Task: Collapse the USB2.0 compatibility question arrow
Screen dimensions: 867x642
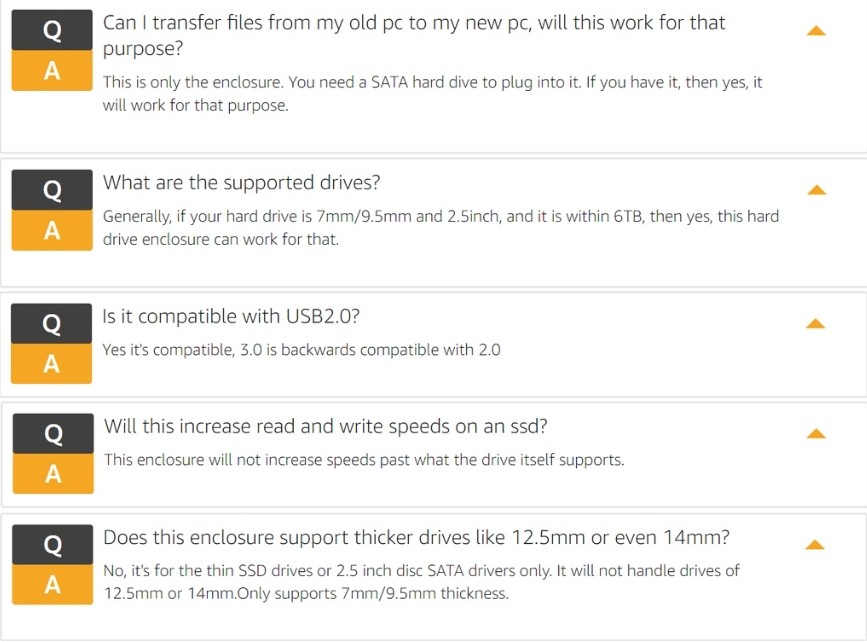Action: tap(816, 323)
